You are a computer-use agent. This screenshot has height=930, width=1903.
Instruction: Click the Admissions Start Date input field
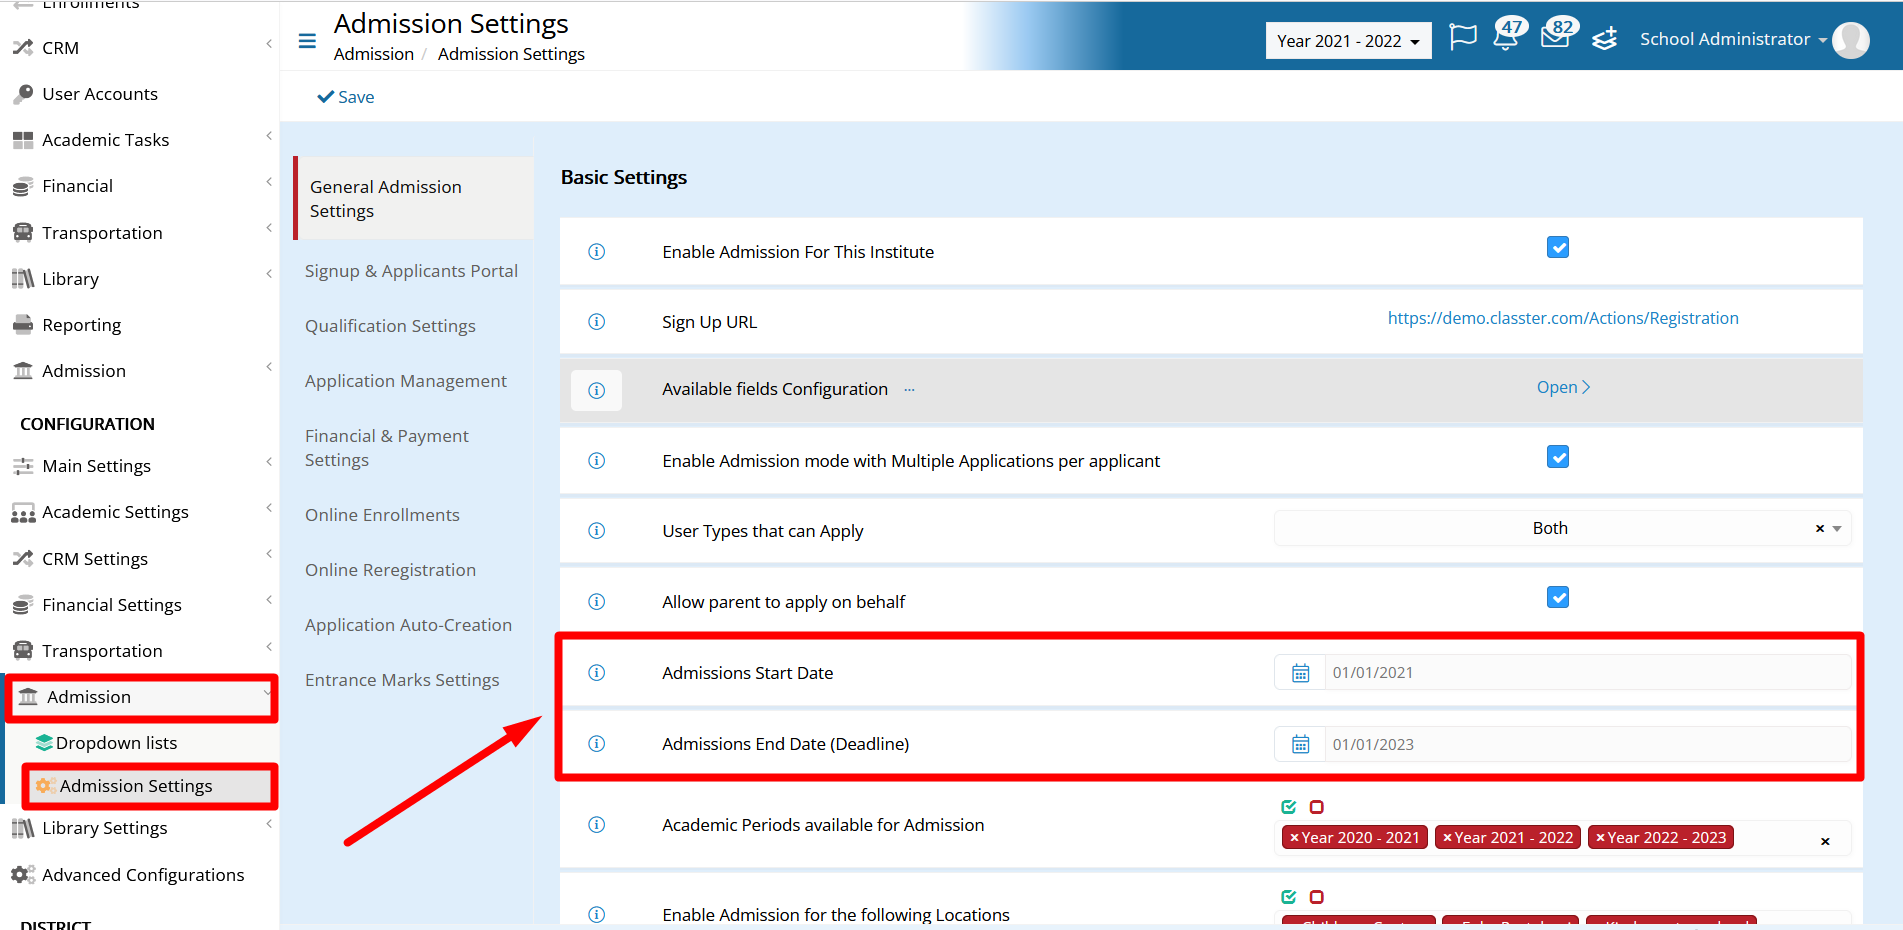(1587, 673)
